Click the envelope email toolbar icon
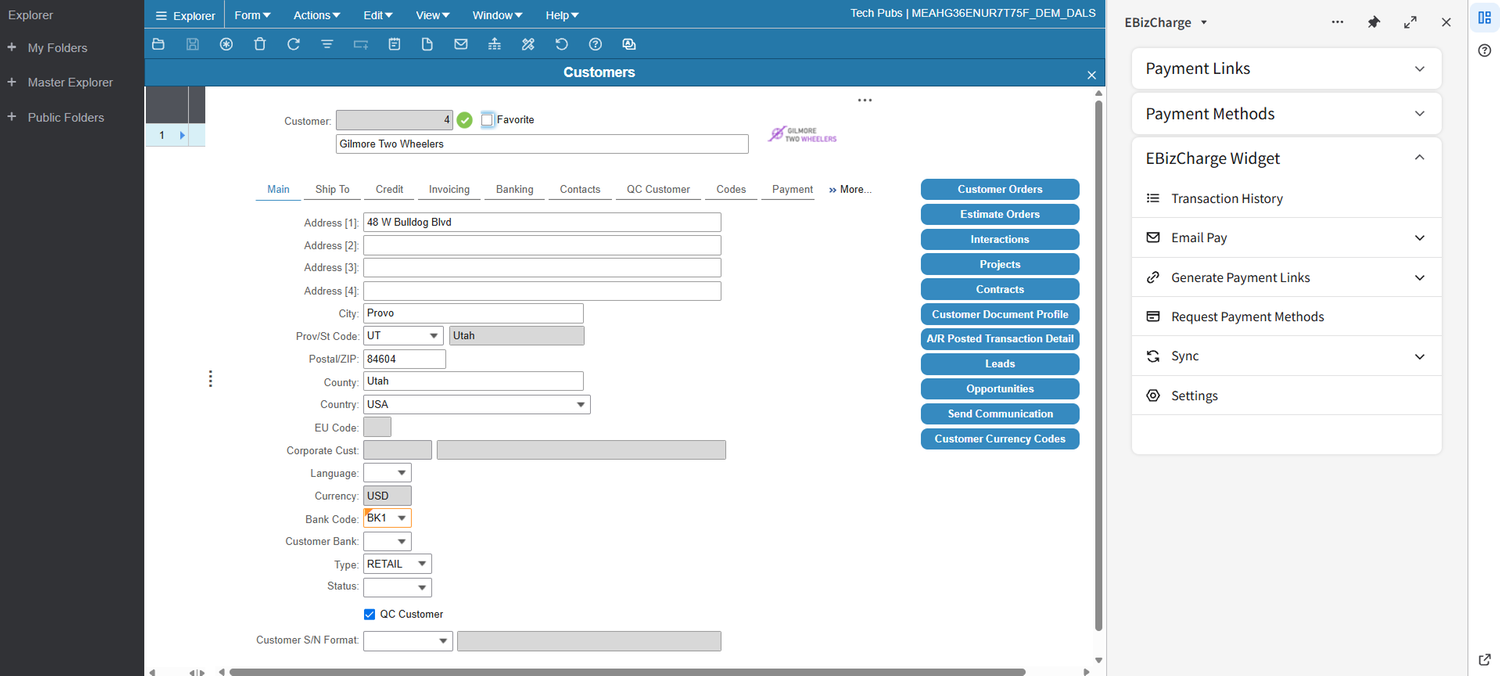 pyautogui.click(x=461, y=44)
